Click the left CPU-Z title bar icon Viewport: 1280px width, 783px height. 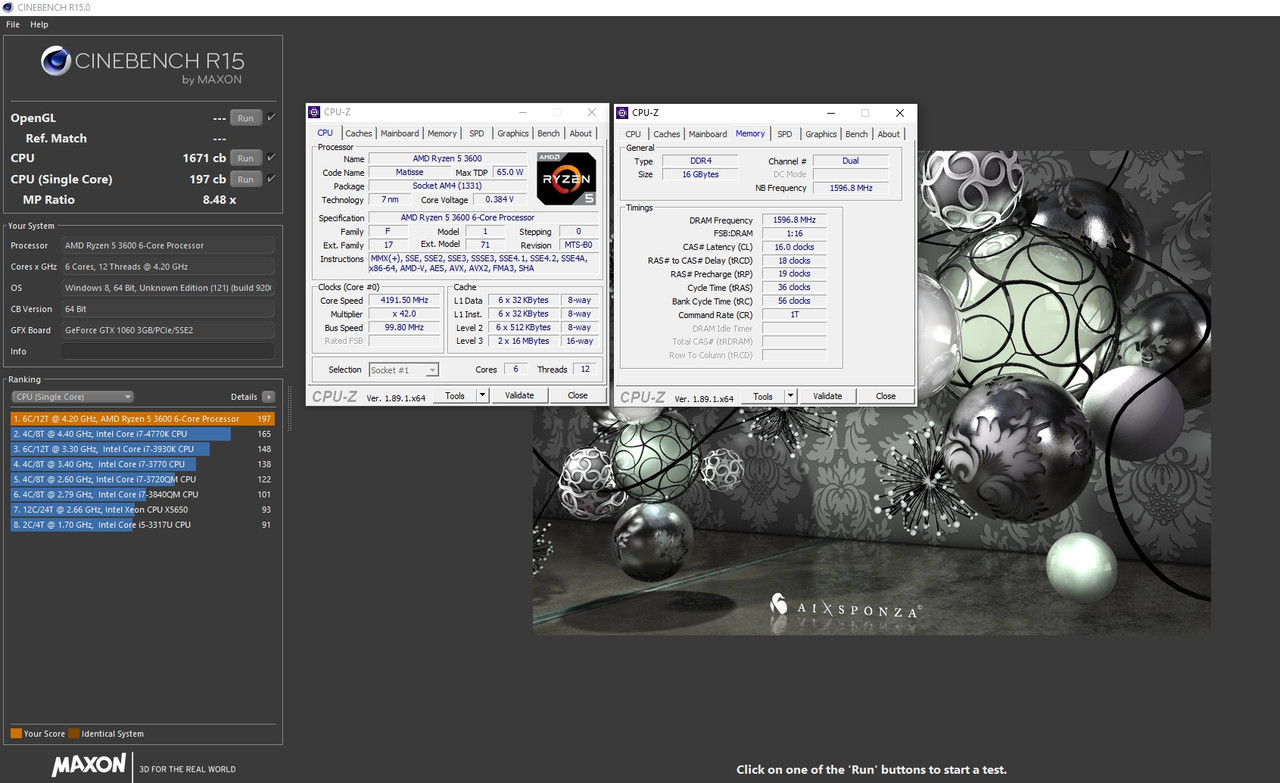tap(314, 112)
